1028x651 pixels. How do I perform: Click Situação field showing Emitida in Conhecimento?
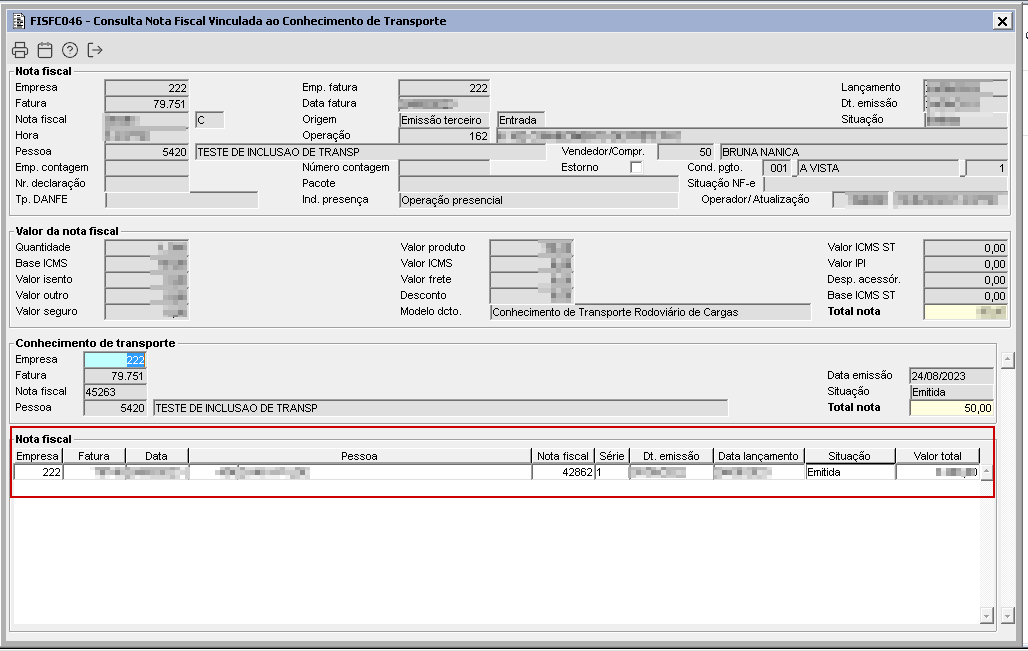point(951,392)
